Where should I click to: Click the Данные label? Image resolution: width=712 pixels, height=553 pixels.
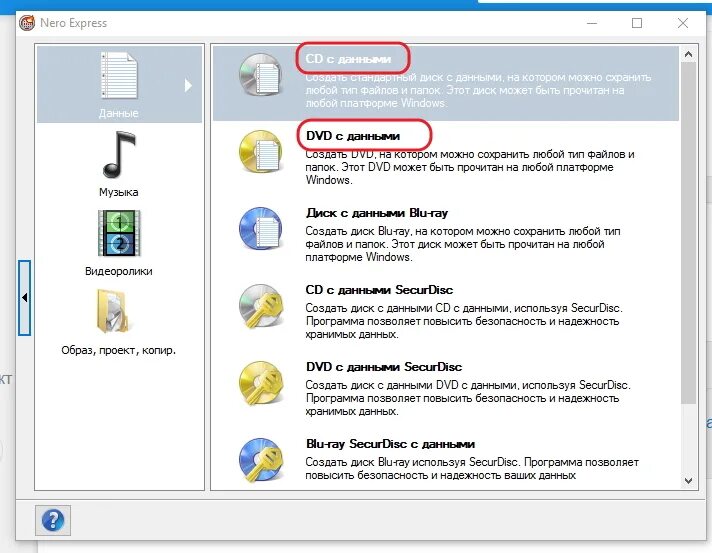click(x=119, y=113)
